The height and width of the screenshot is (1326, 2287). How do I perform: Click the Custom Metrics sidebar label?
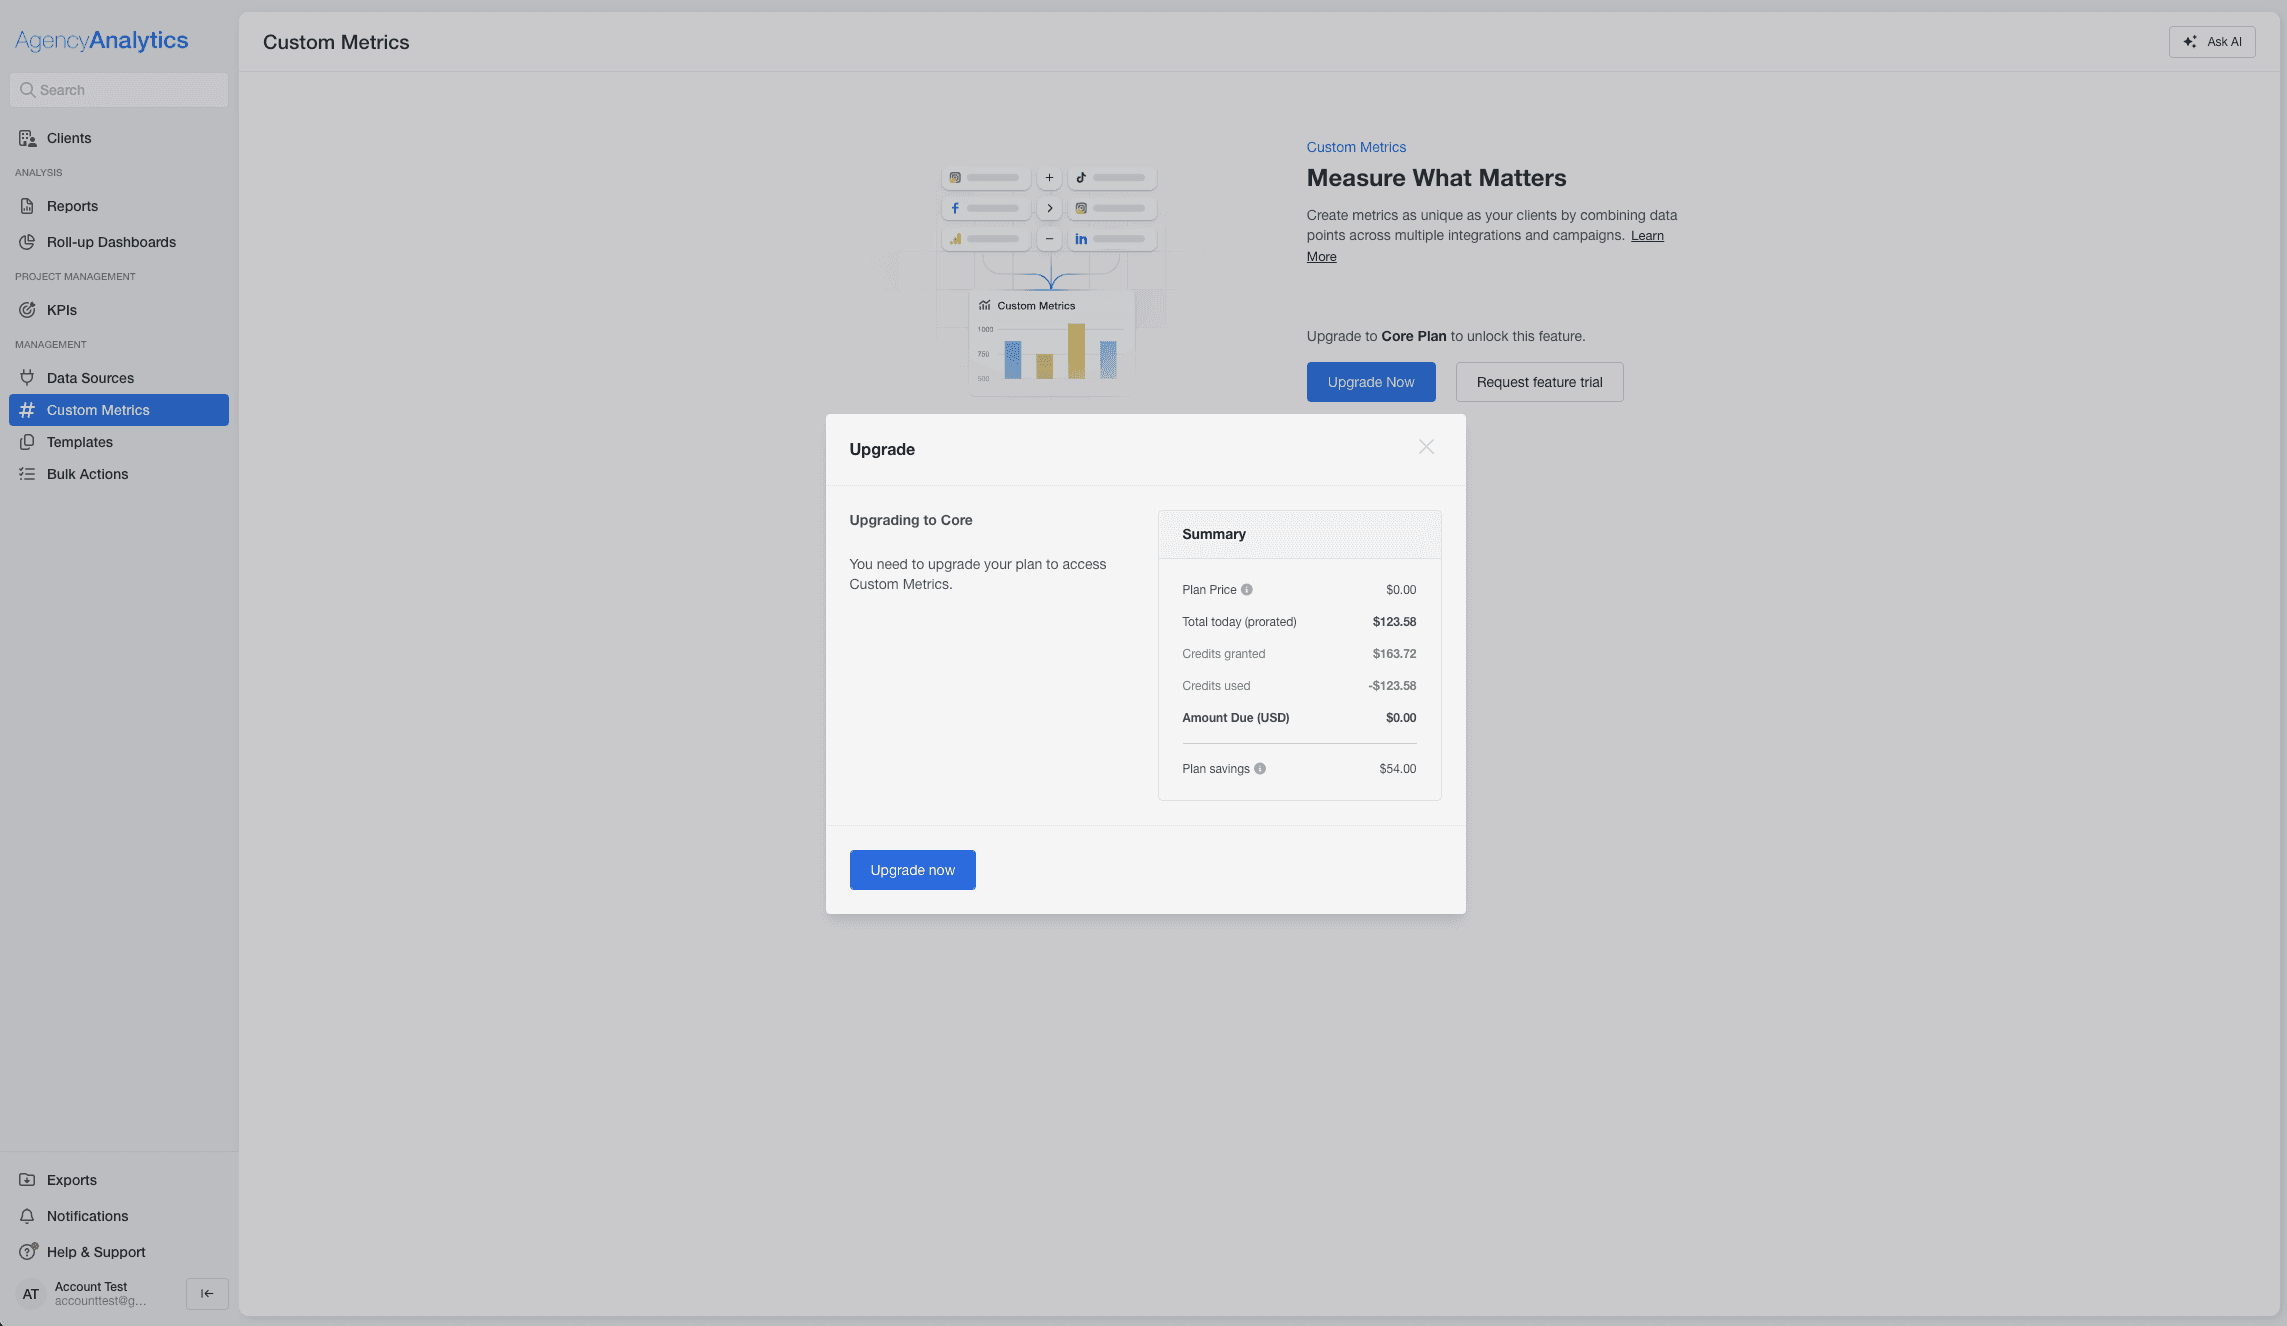[98, 410]
